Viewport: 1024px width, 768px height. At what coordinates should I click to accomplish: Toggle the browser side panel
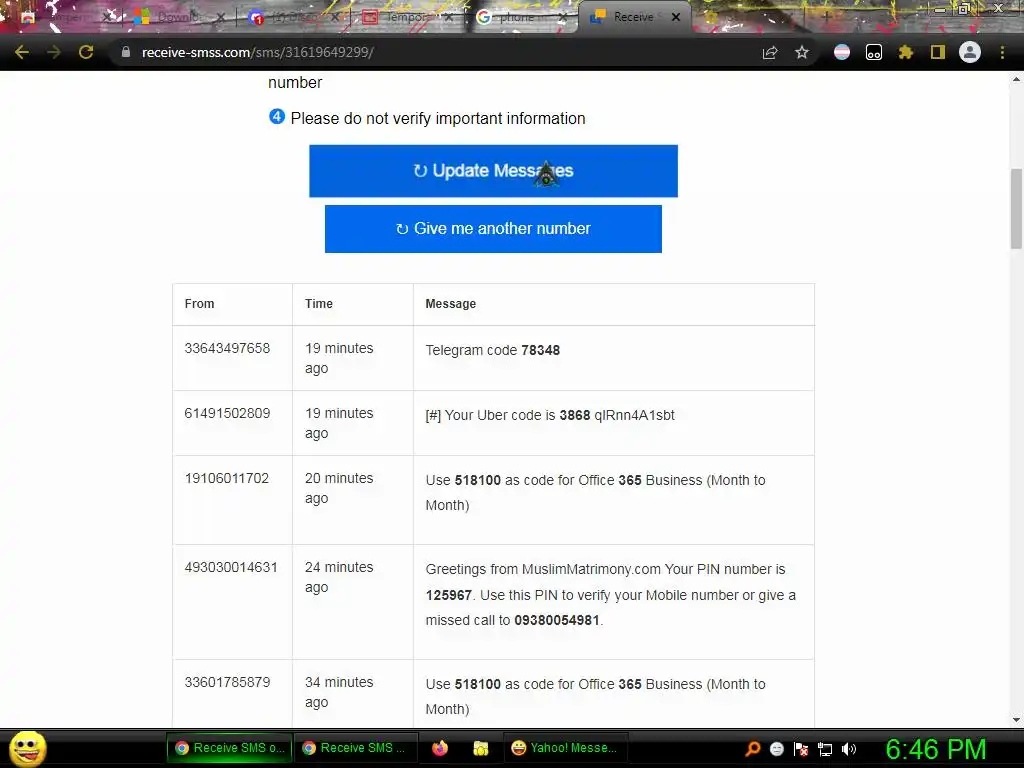point(938,52)
